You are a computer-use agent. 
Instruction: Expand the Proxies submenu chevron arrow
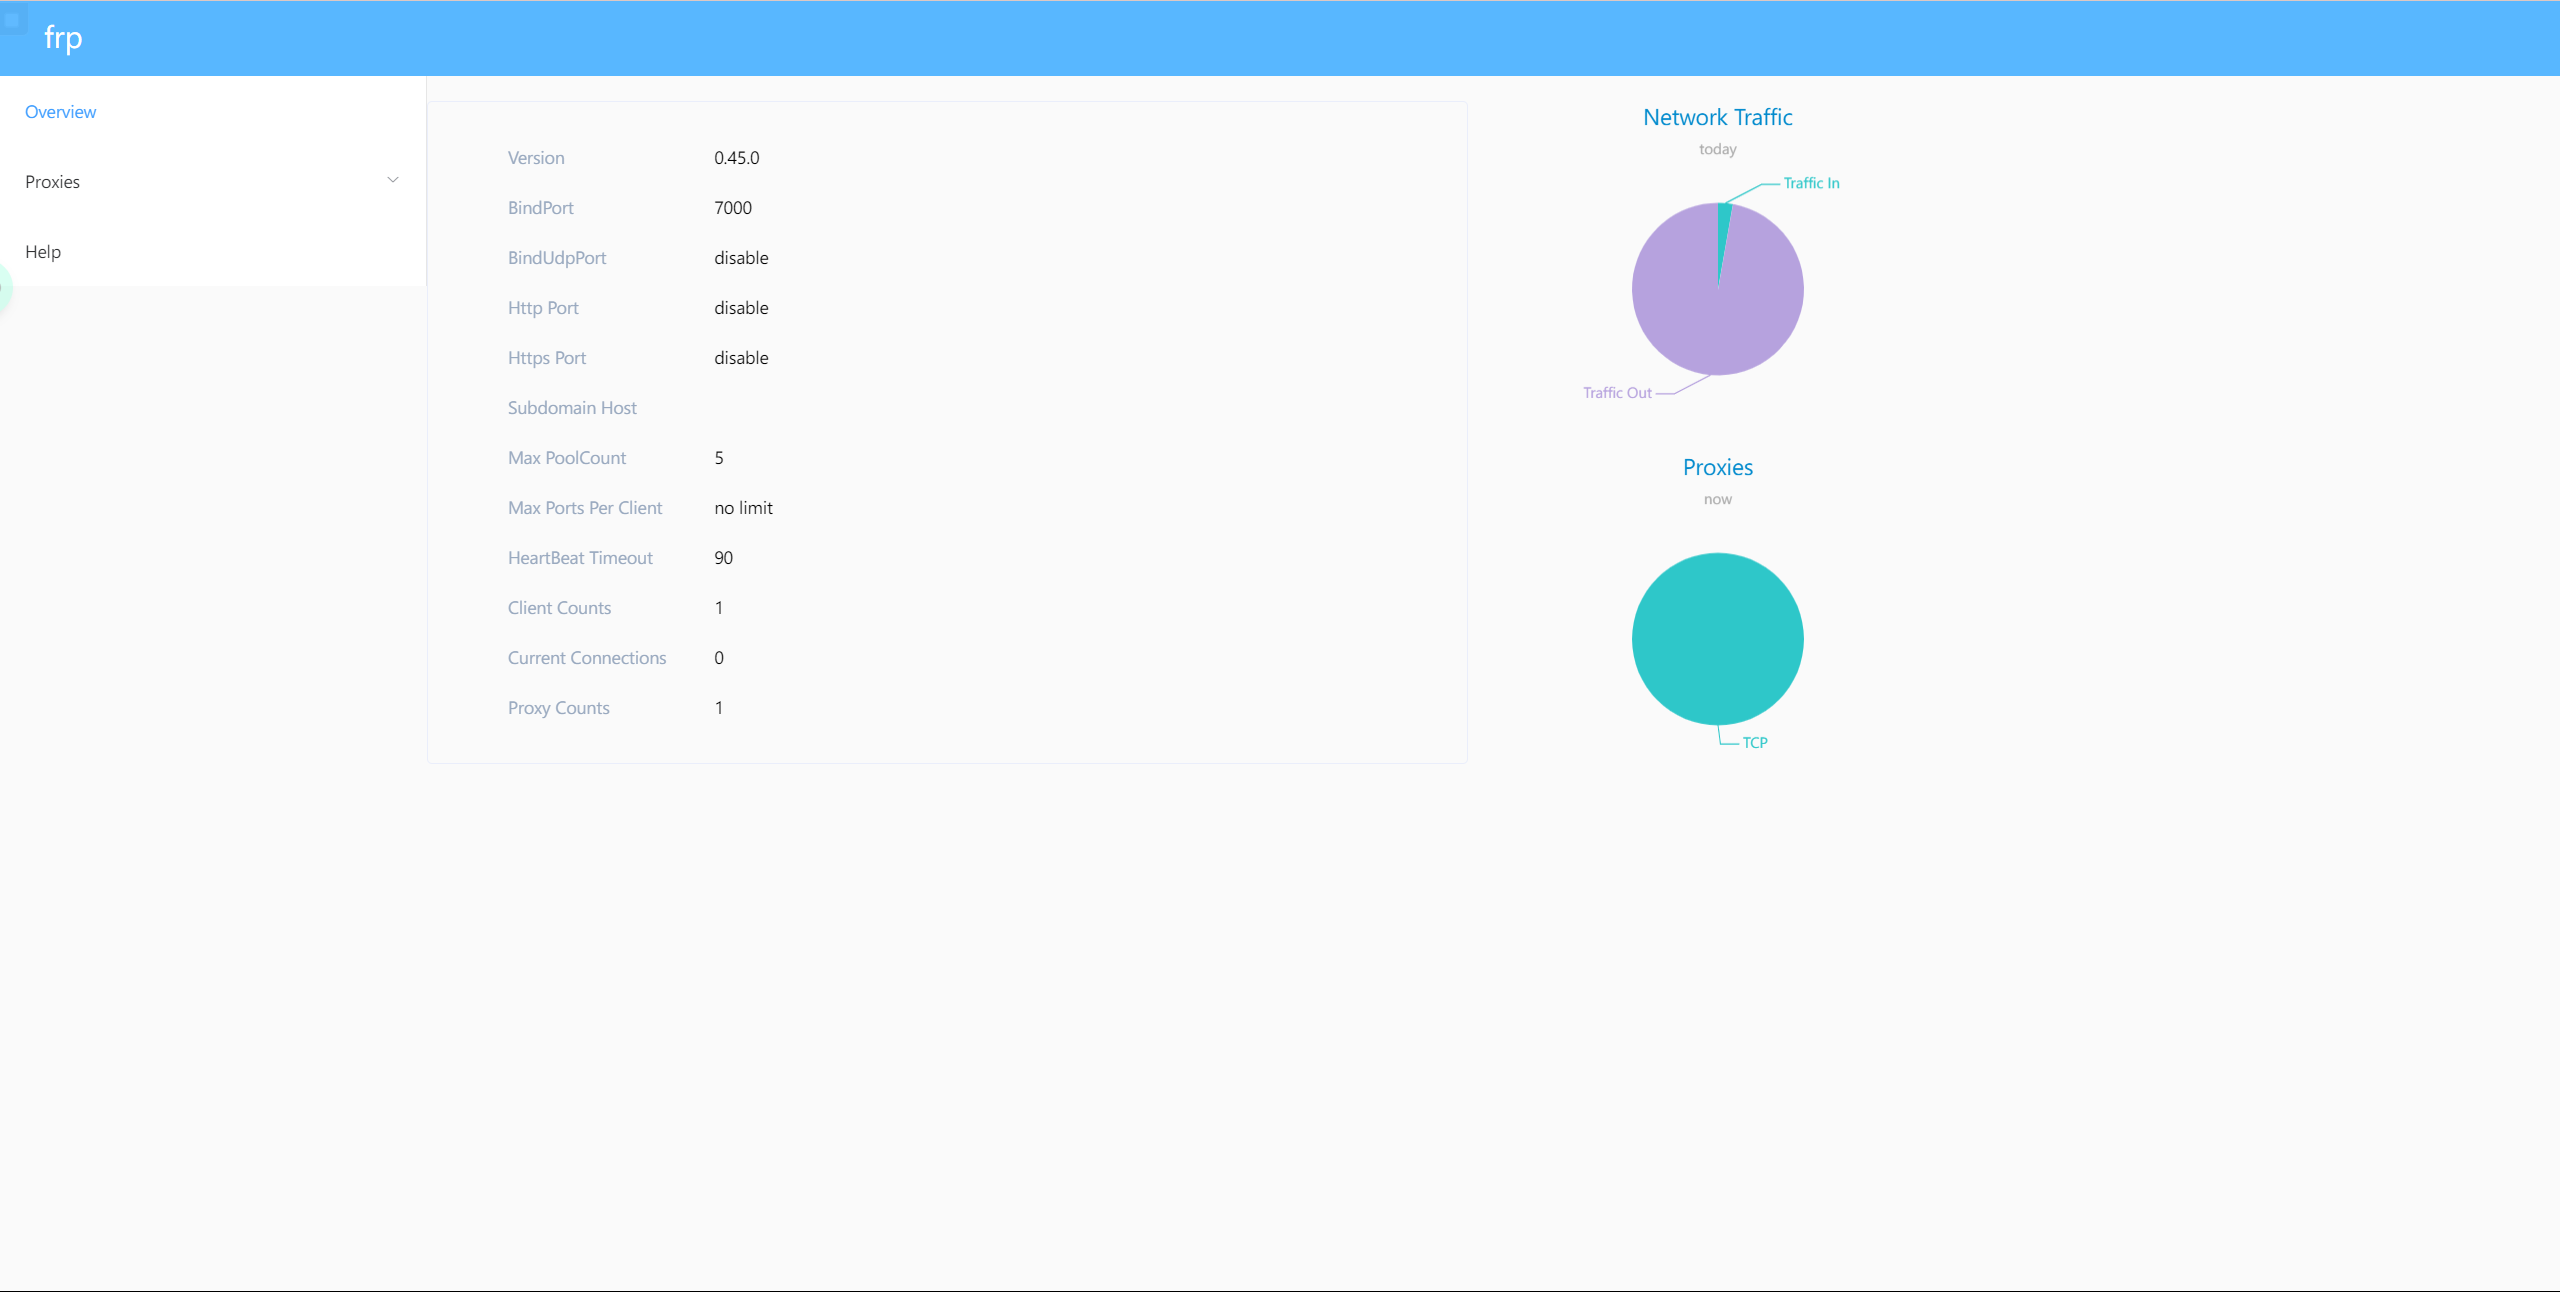(393, 181)
